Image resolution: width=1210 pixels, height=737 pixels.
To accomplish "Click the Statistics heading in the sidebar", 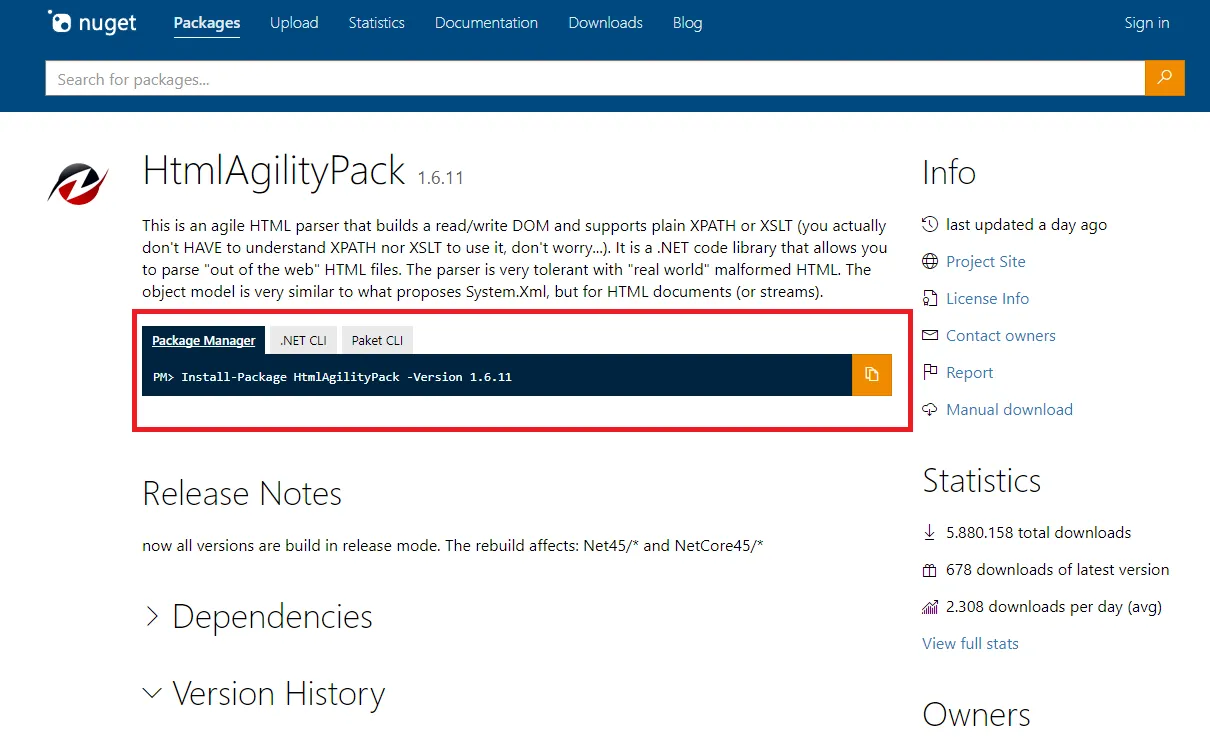I will 982,481.
